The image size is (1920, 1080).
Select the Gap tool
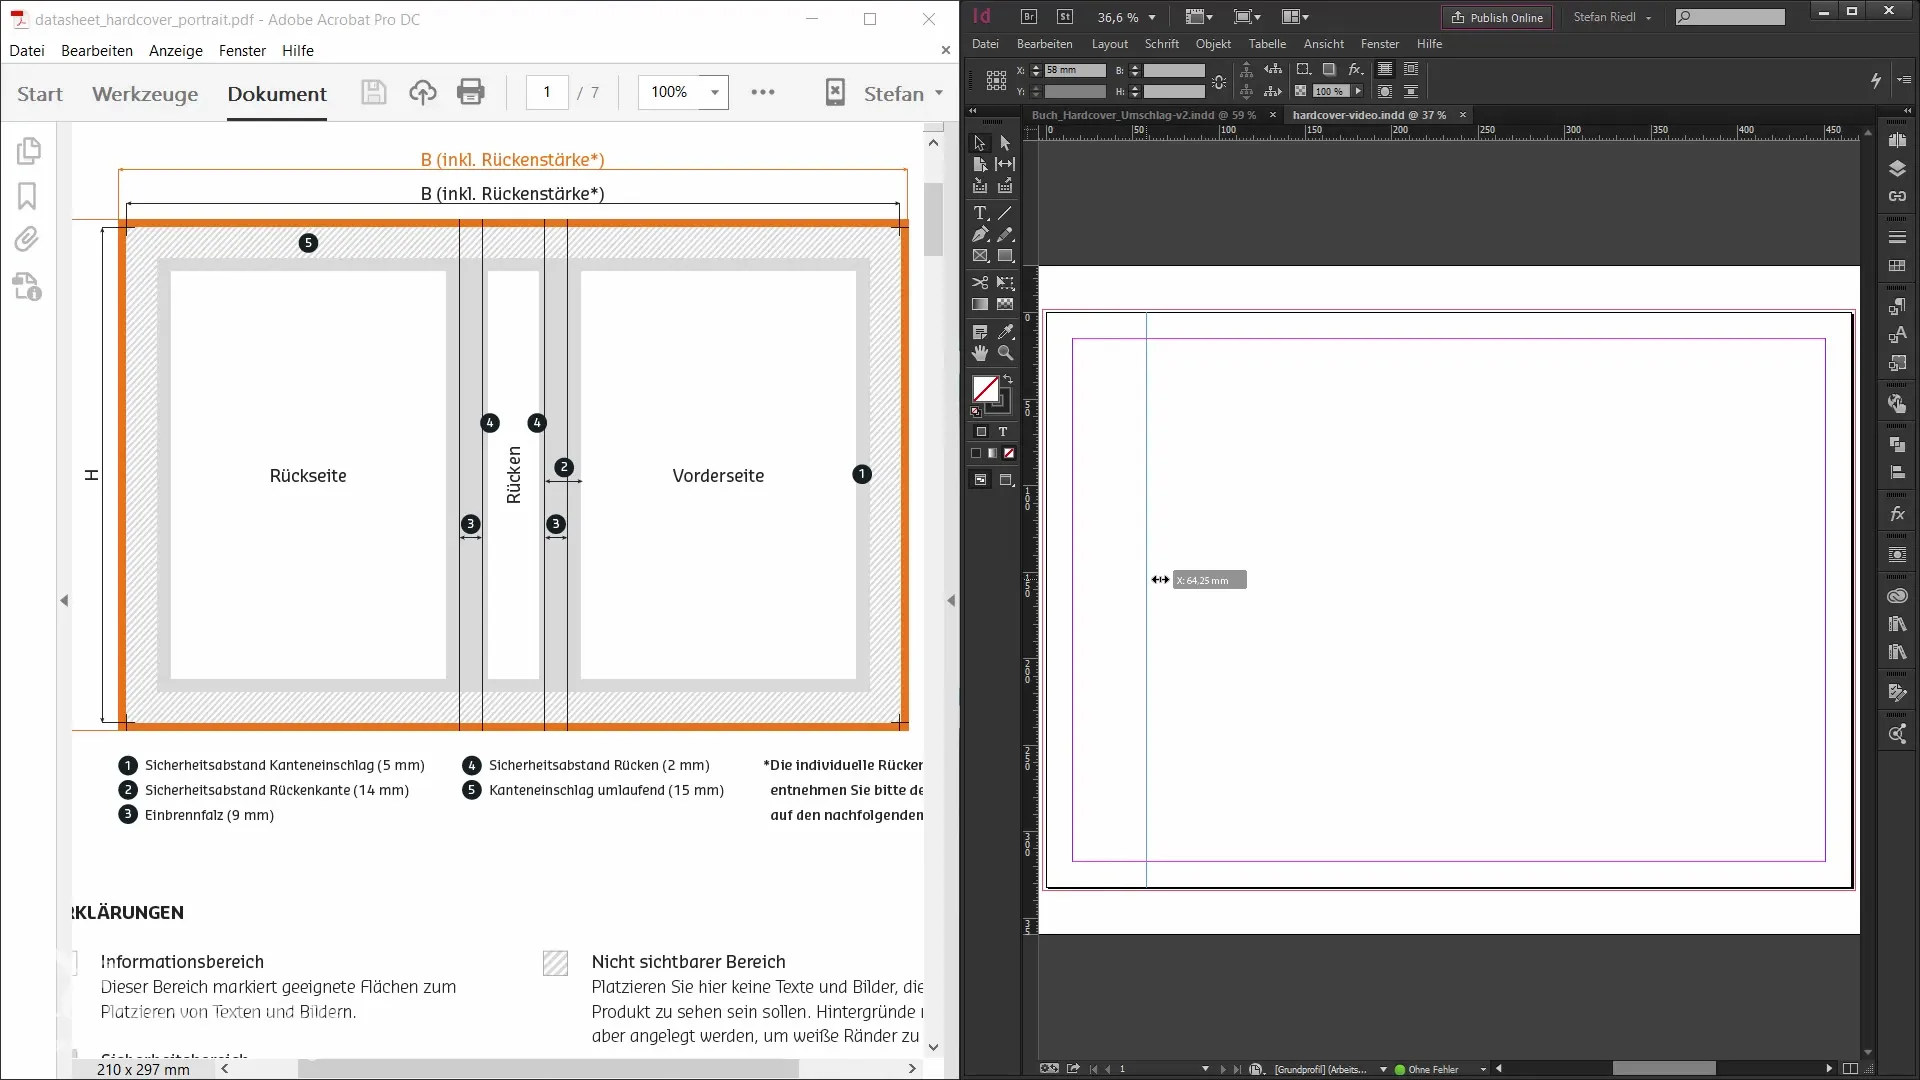coord(1005,164)
